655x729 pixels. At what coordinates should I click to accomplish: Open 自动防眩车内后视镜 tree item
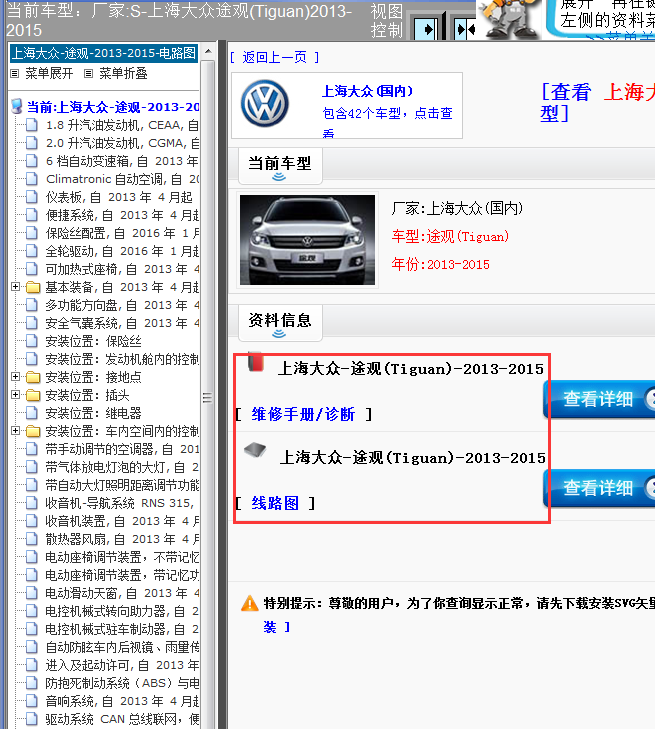tap(122, 647)
